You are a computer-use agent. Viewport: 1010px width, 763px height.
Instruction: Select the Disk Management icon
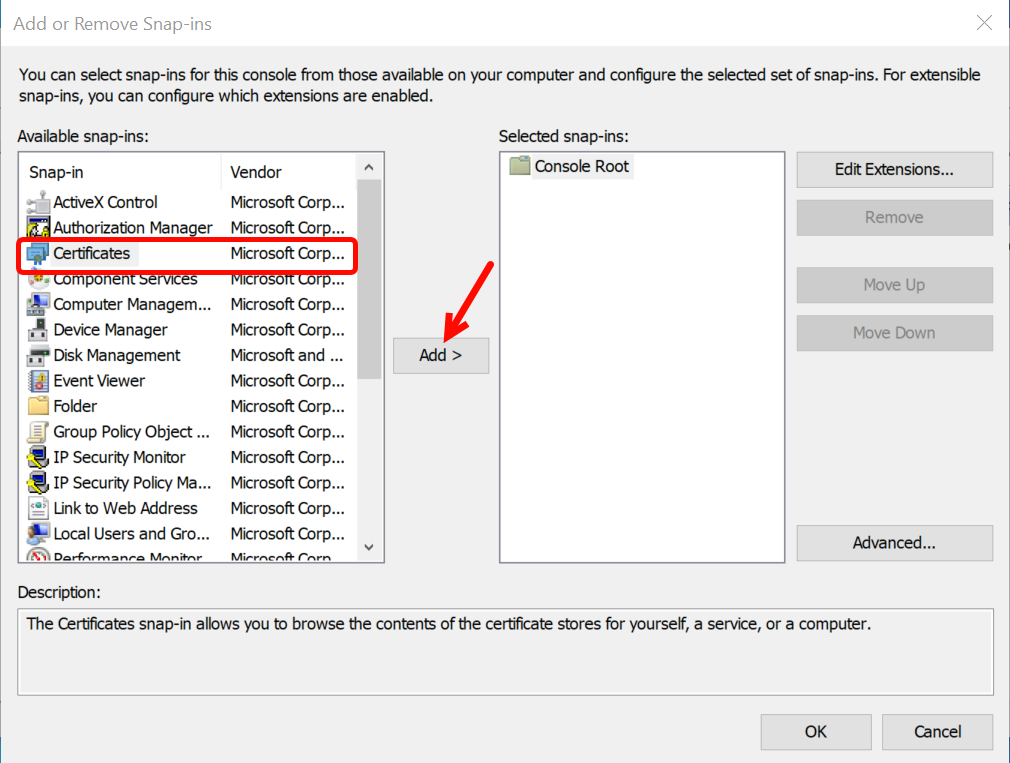point(38,356)
